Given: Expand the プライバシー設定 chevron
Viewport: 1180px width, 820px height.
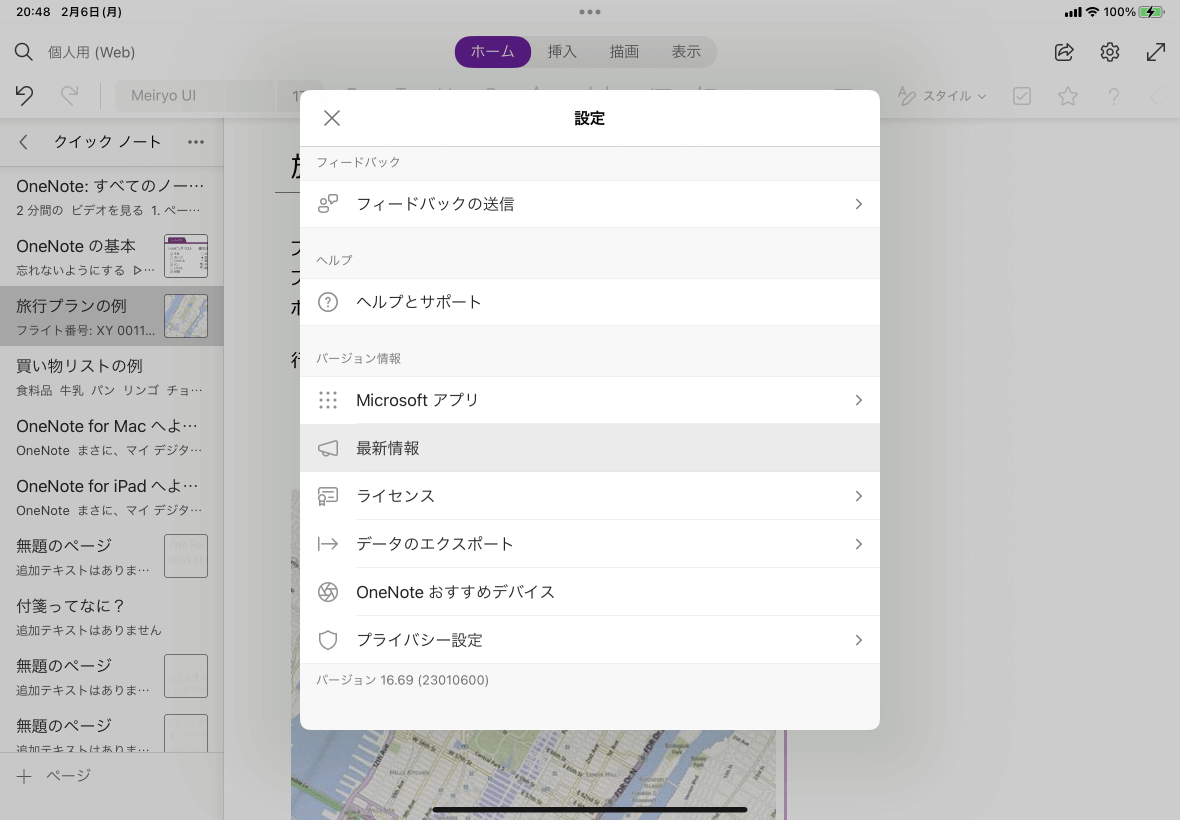Looking at the screenshot, I should point(858,640).
